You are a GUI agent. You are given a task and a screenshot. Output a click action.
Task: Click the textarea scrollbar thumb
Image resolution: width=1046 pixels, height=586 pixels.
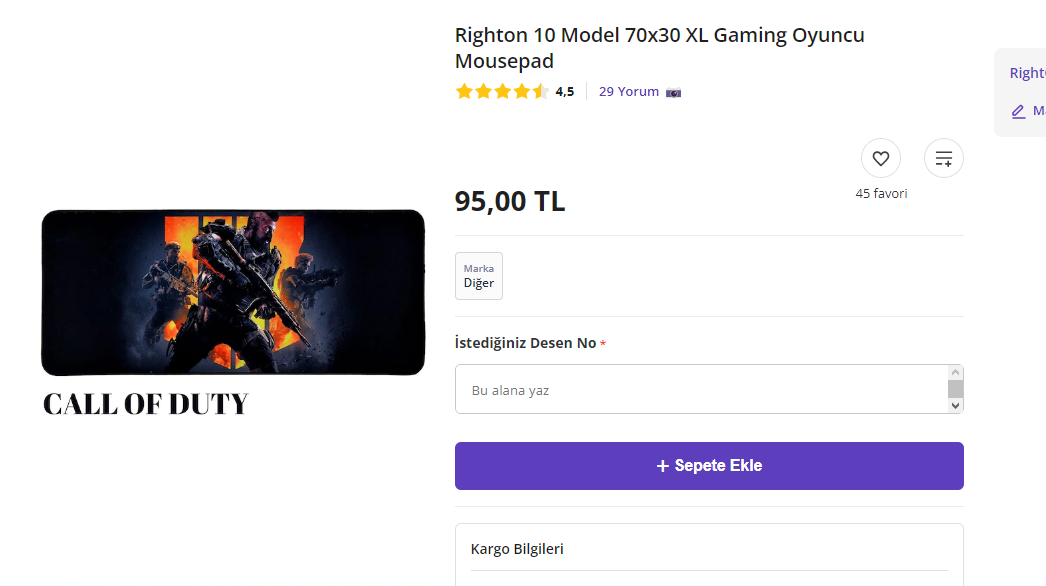pos(955,389)
